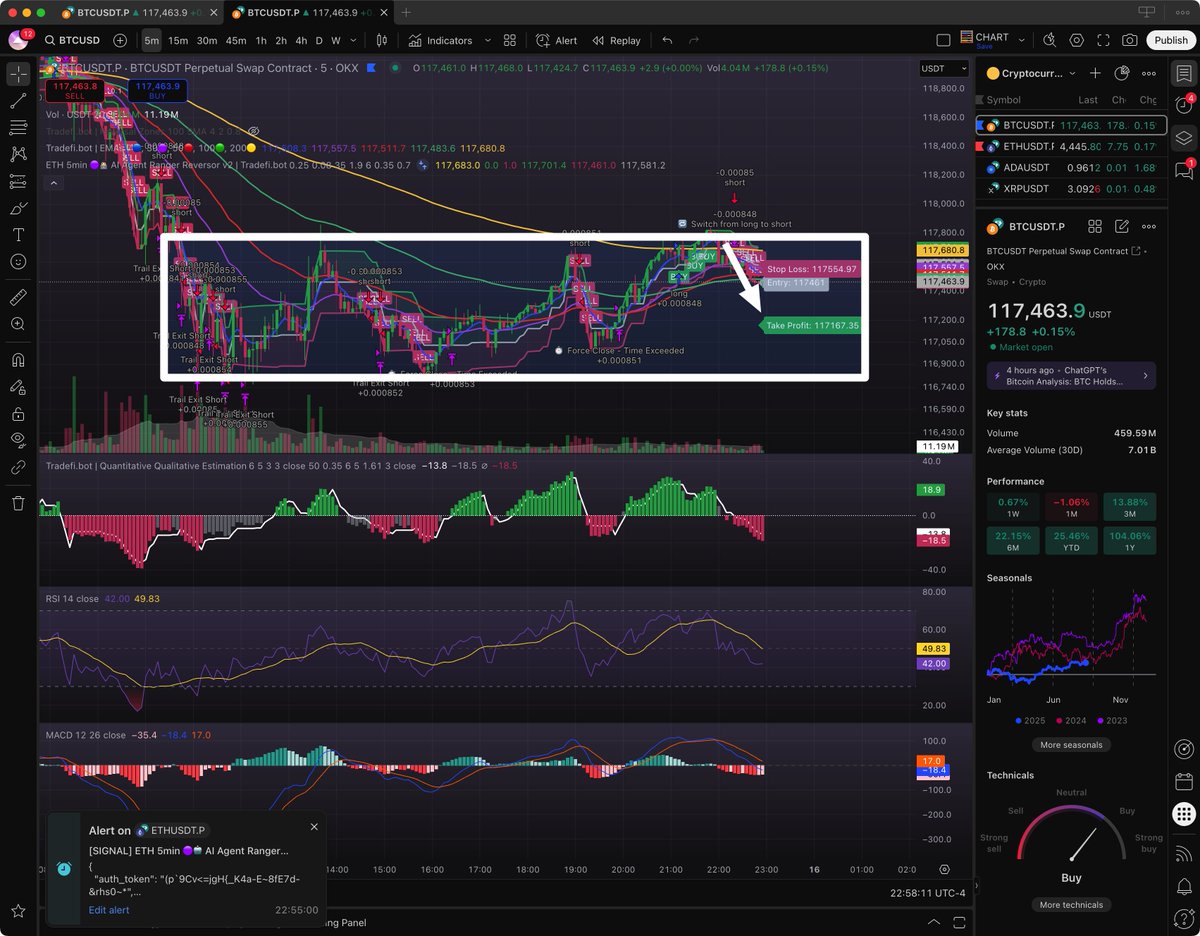Toggle indicator visibility eye near EMA label
This screenshot has width=1200, height=936.
point(254,131)
